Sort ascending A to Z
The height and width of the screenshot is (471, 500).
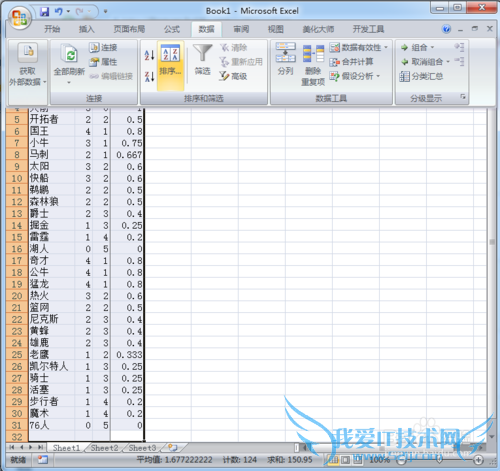coord(149,55)
